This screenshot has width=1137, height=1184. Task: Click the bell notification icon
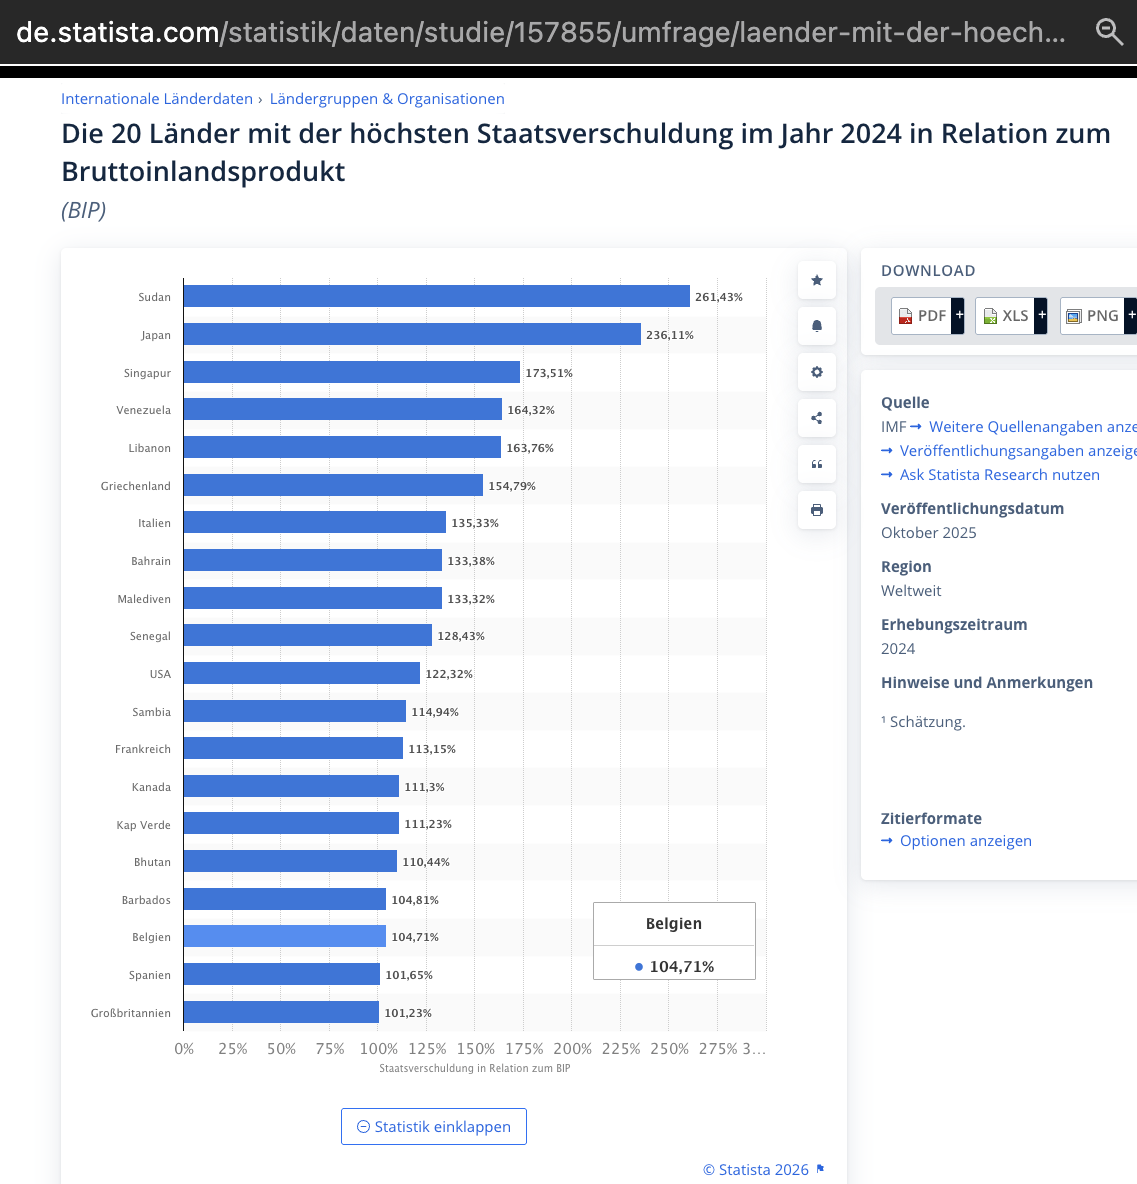[816, 326]
